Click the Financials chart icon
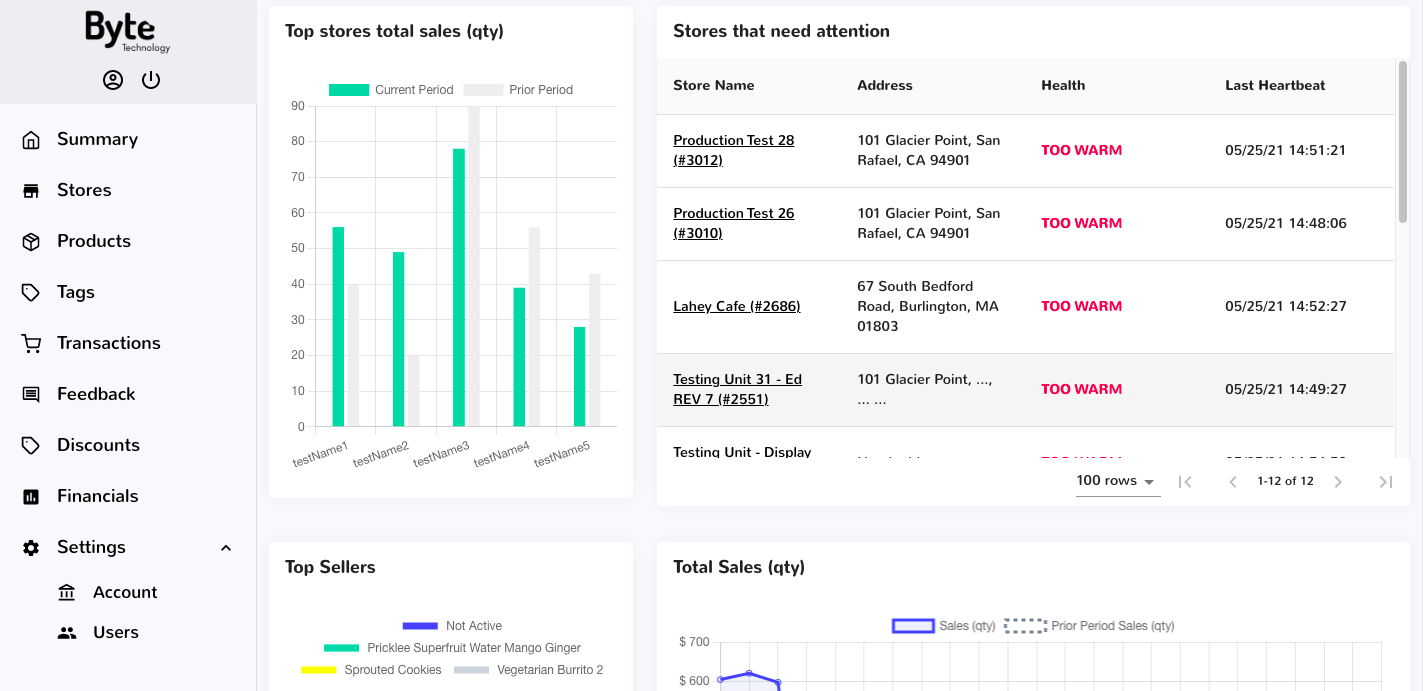Viewport: 1423px width, 691px height. tap(31, 497)
